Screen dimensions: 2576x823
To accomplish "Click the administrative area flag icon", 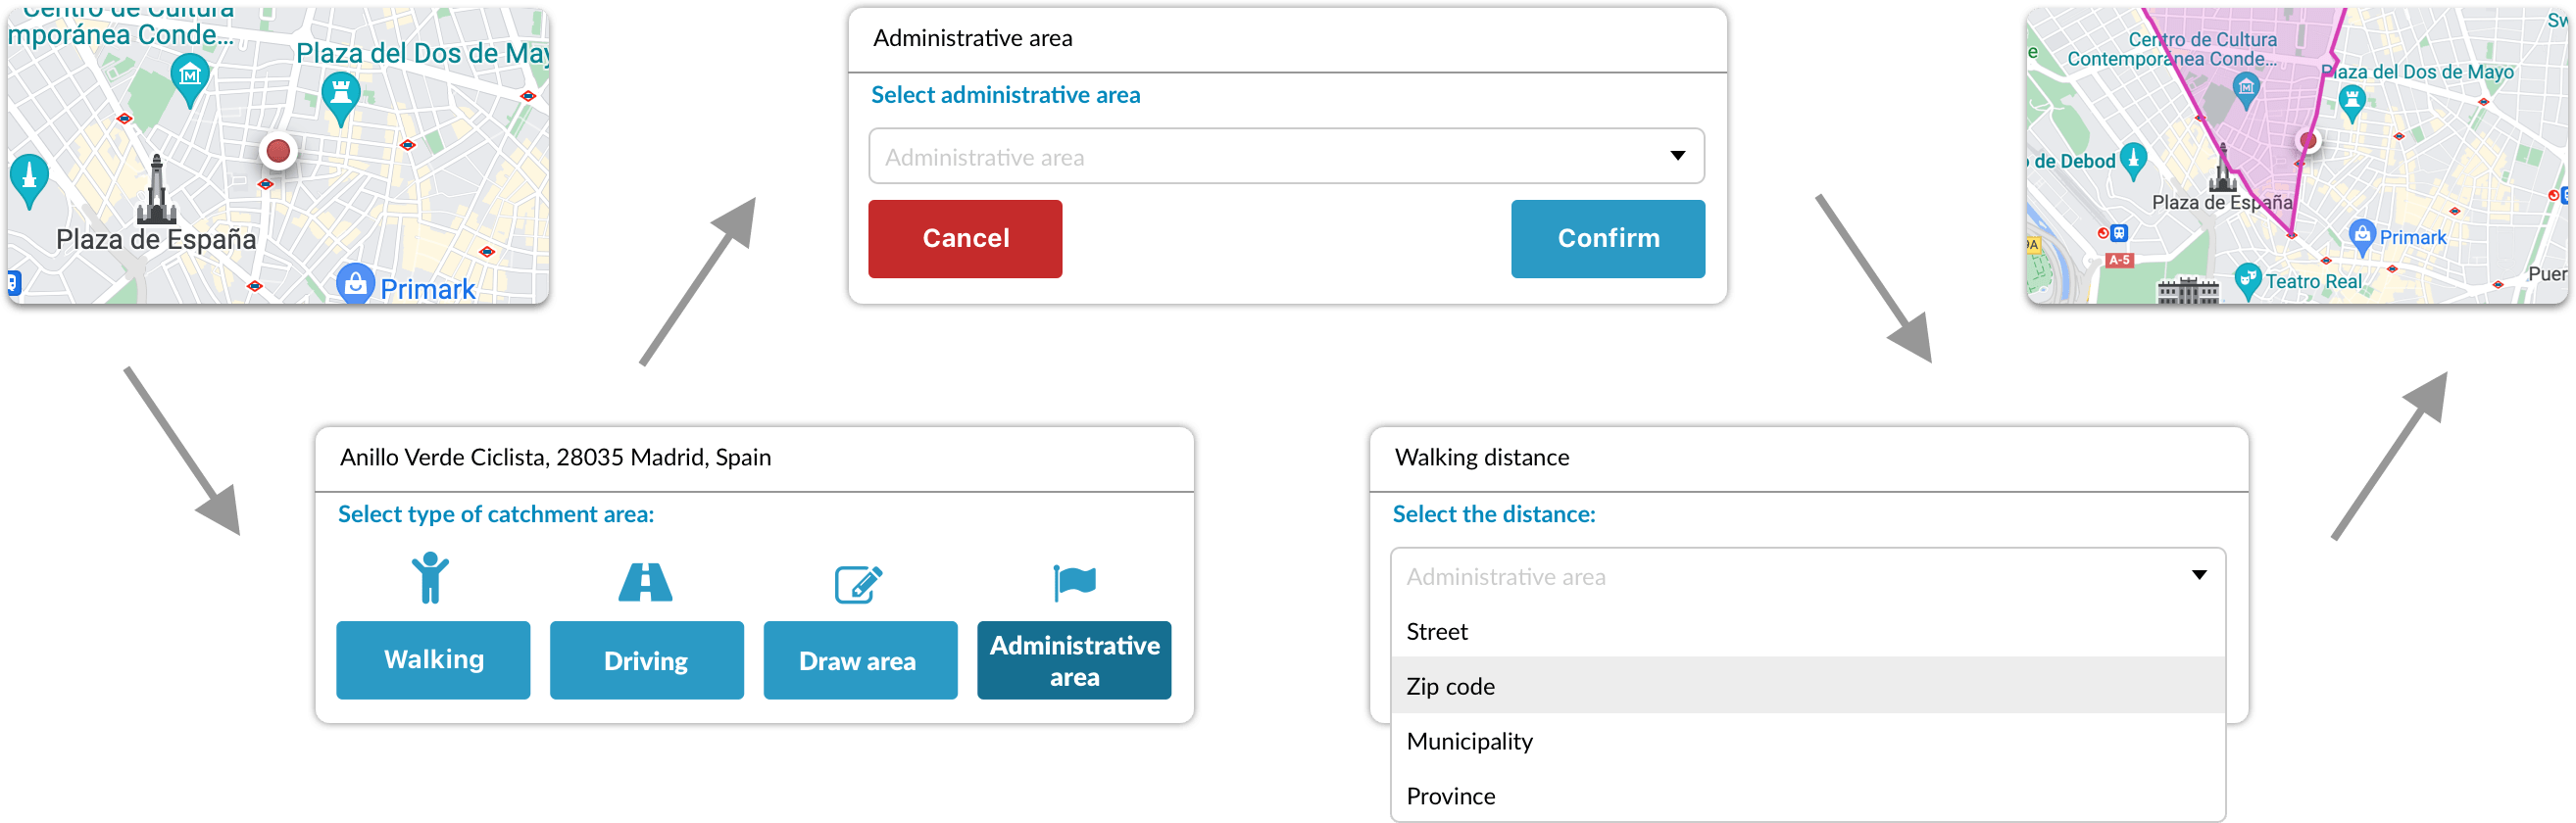I will pos(1074,580).
